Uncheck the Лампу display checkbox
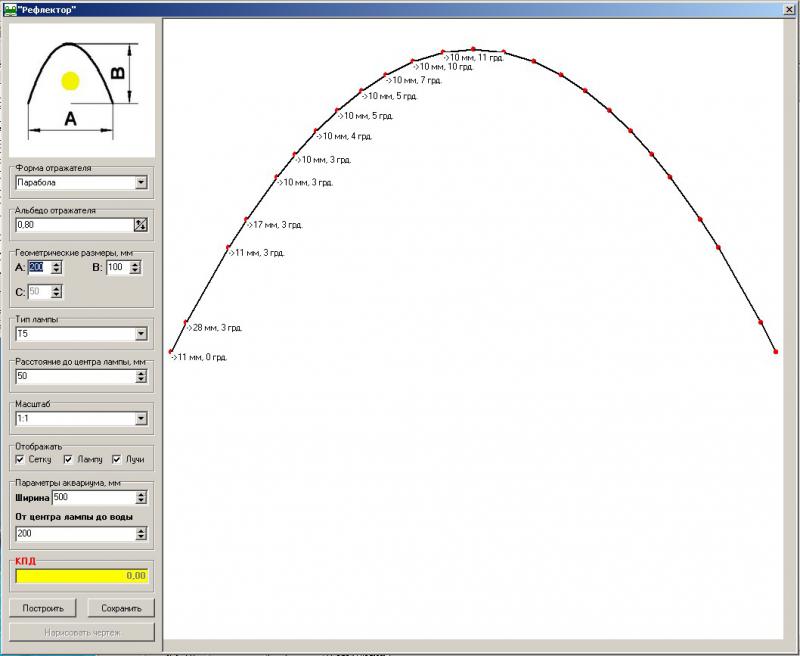 (69, 460)
